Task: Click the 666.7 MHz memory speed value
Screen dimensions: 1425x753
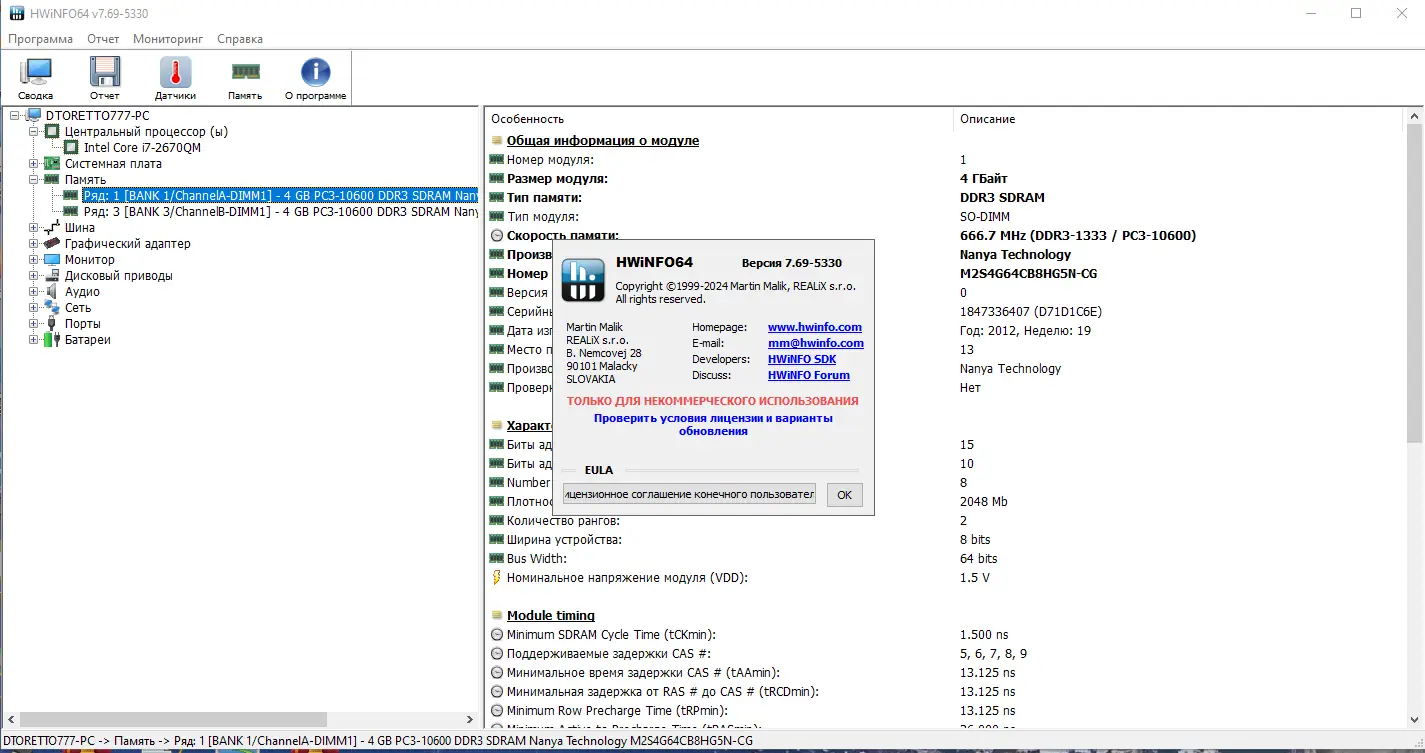Action: [x=1078, y=236]
